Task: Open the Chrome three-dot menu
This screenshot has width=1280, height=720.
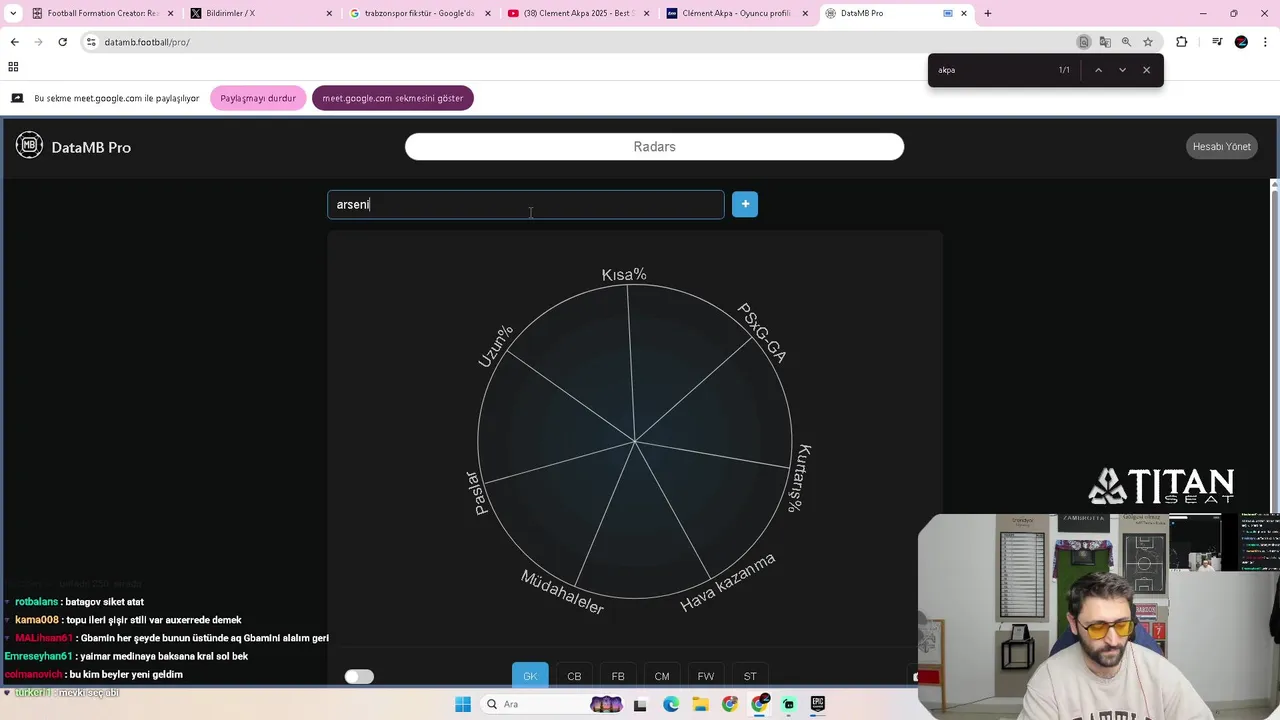Action: pyautogui.click(x=1266, y=42)
